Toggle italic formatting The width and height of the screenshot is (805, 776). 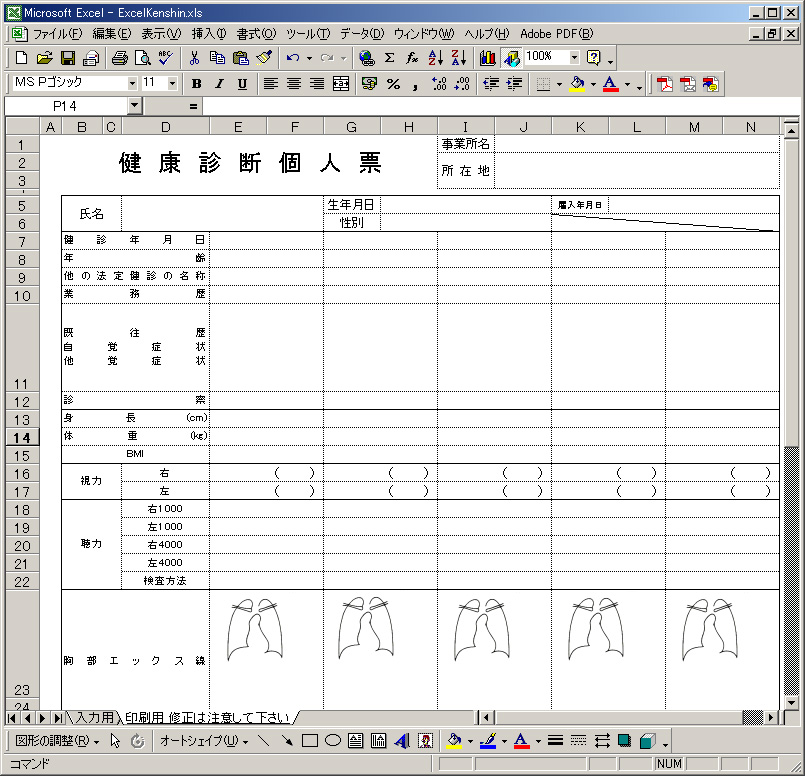[217, 84]
